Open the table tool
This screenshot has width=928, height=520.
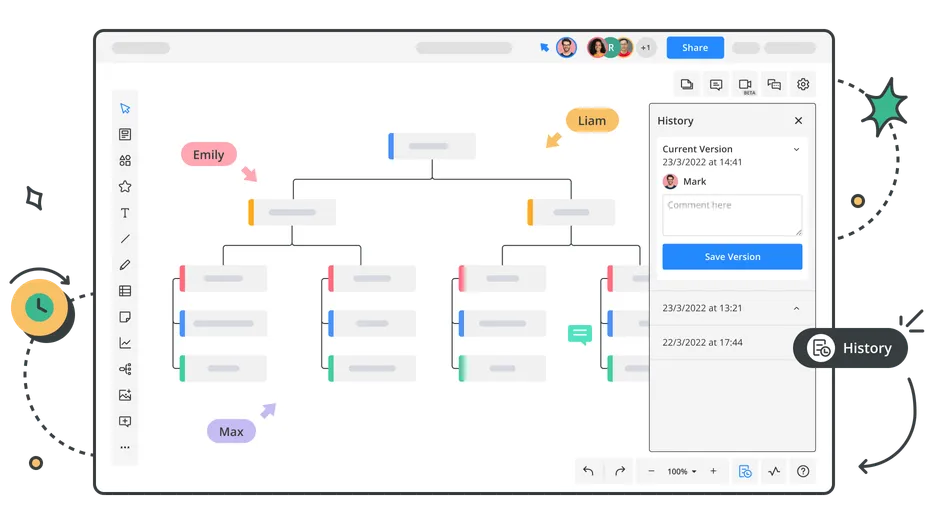125,291
